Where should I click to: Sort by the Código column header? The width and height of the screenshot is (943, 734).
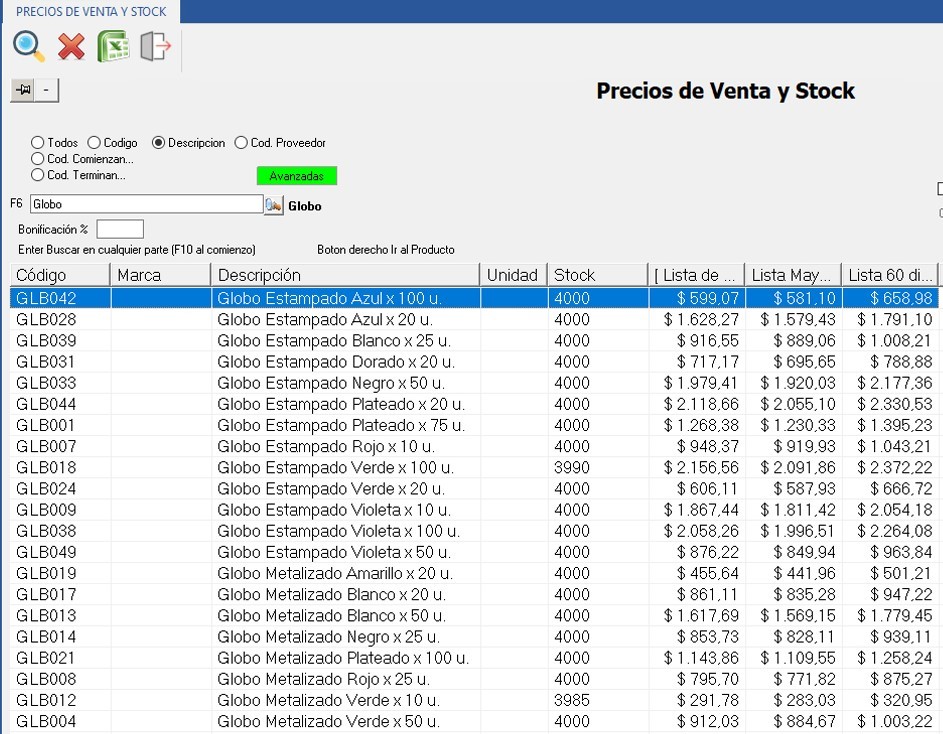click(60, 274)
